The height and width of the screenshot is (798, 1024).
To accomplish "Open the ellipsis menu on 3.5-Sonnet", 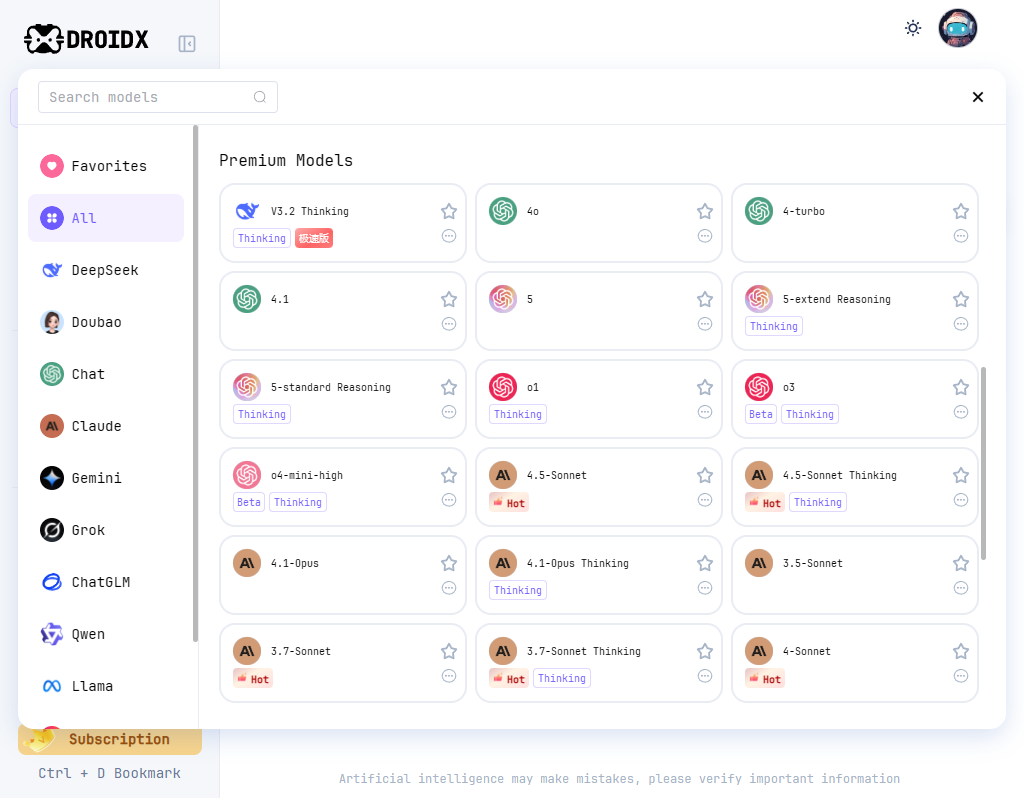I will pyautogui.click(x=961, y=588).
